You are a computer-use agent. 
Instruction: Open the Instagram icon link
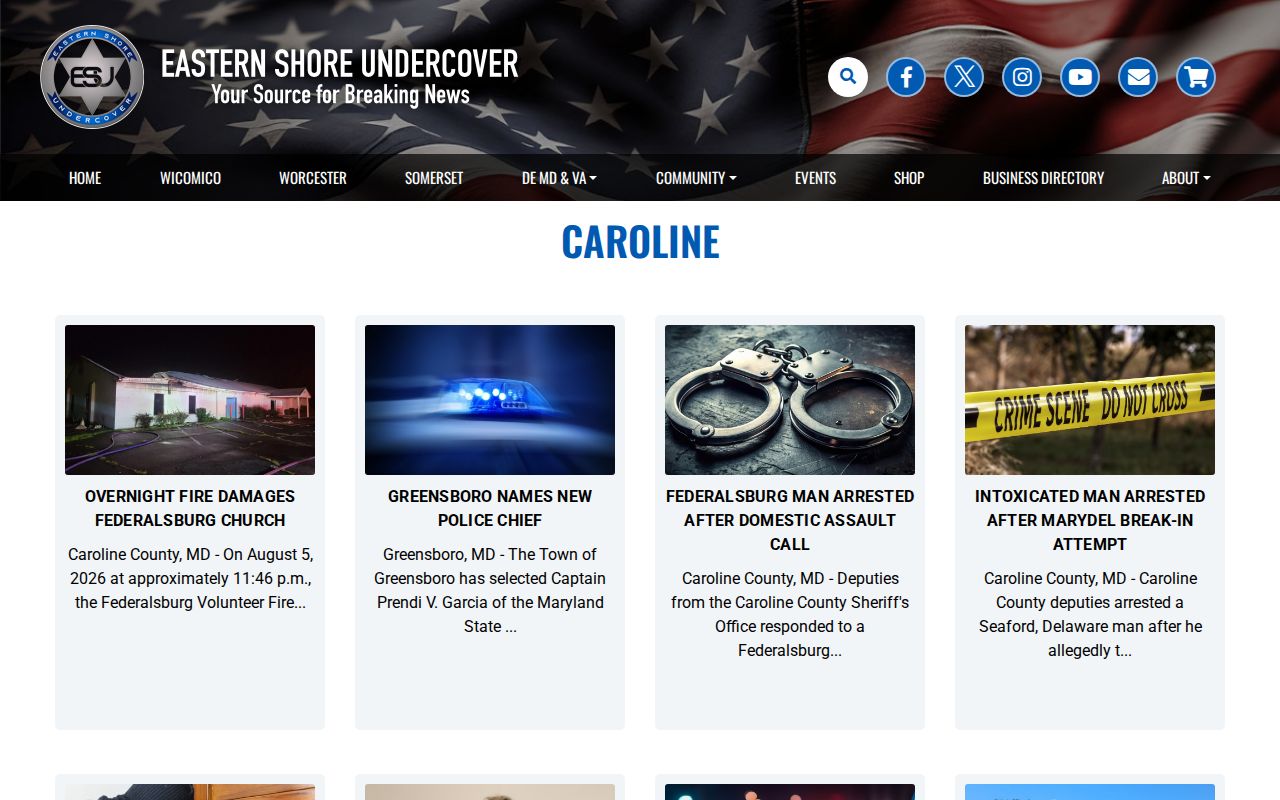tap(1022, 77)
